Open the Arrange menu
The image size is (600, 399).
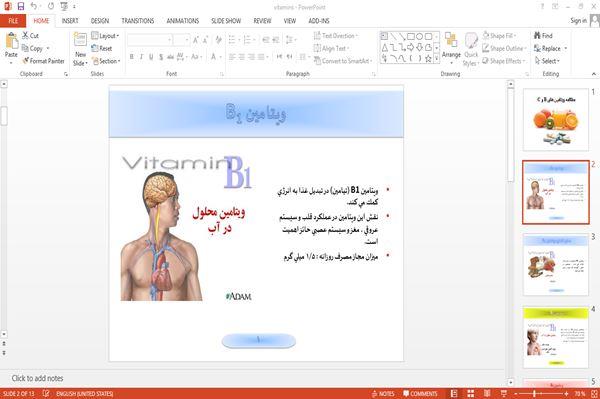pyautogui.click(x=451, y=48)
